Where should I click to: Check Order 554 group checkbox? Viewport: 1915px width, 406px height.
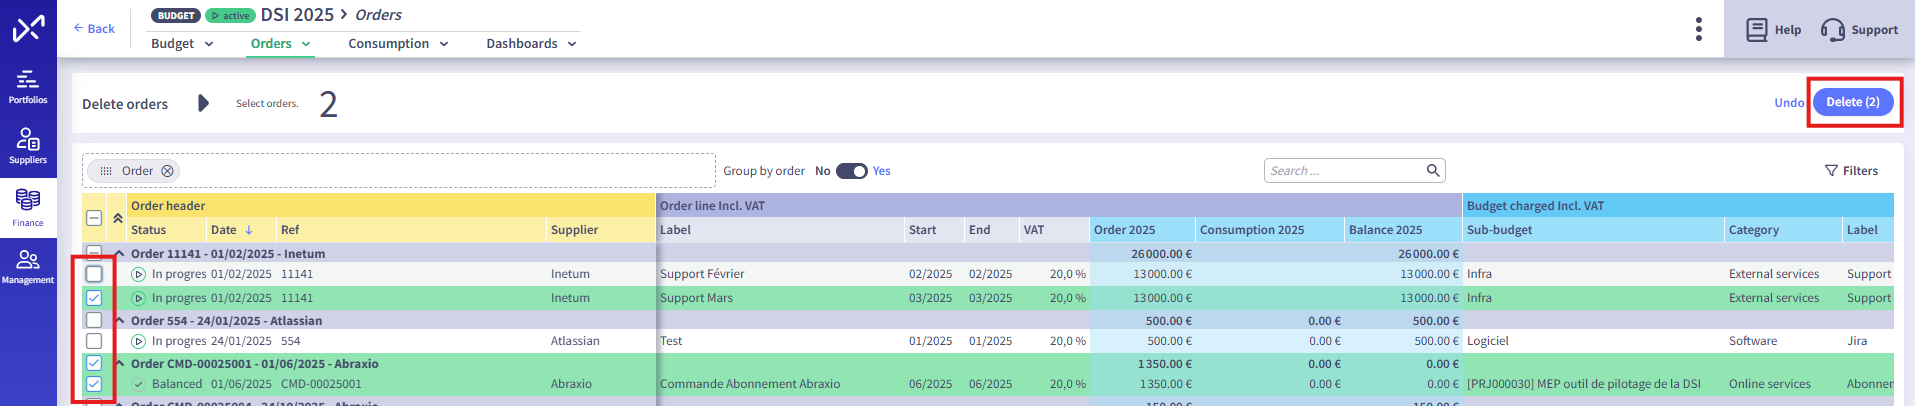tap(94, 320)
